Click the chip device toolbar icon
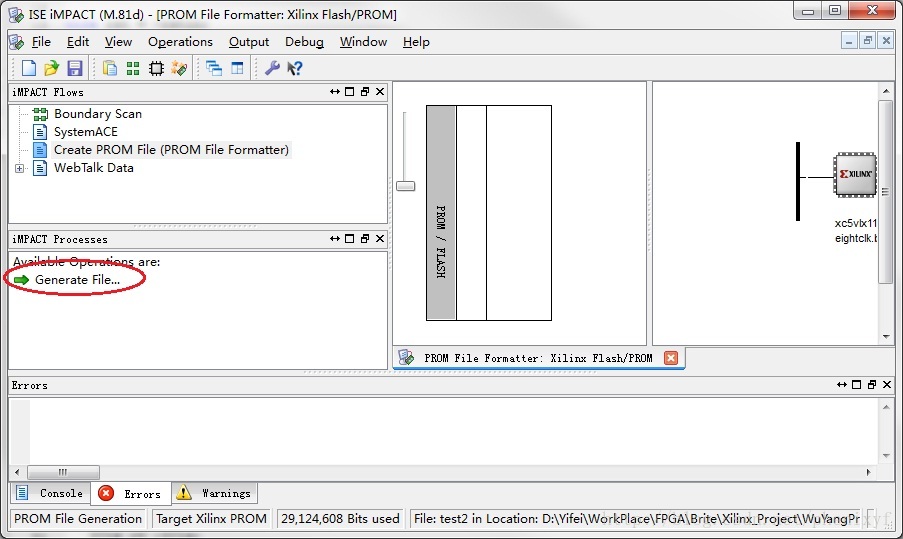Screen dimensions: 903x539 click(156, 69)
